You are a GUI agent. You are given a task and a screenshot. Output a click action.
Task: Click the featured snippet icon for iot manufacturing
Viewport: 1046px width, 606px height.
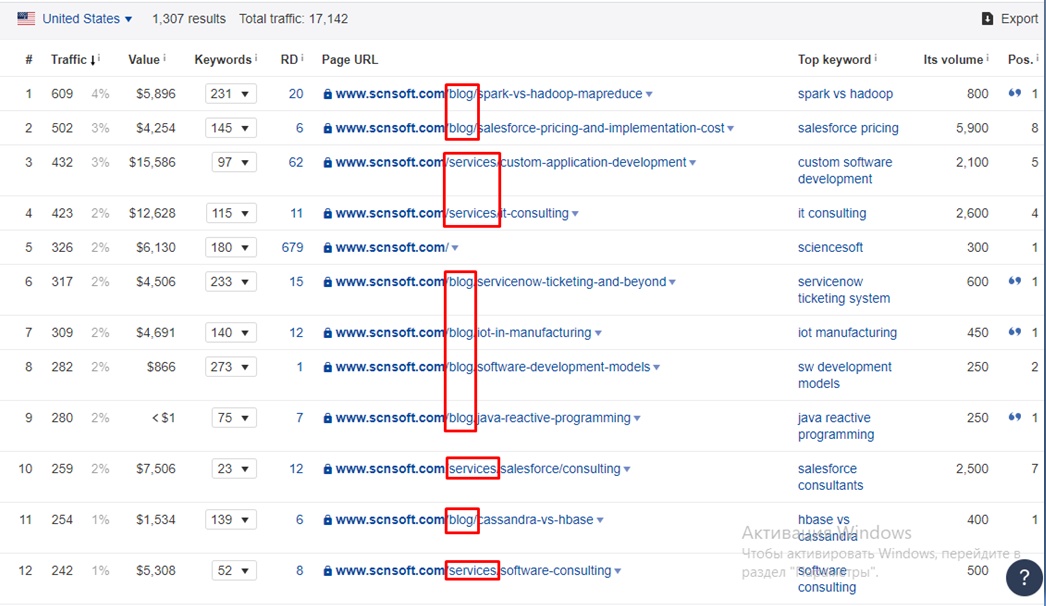(x=1015, y=332)
